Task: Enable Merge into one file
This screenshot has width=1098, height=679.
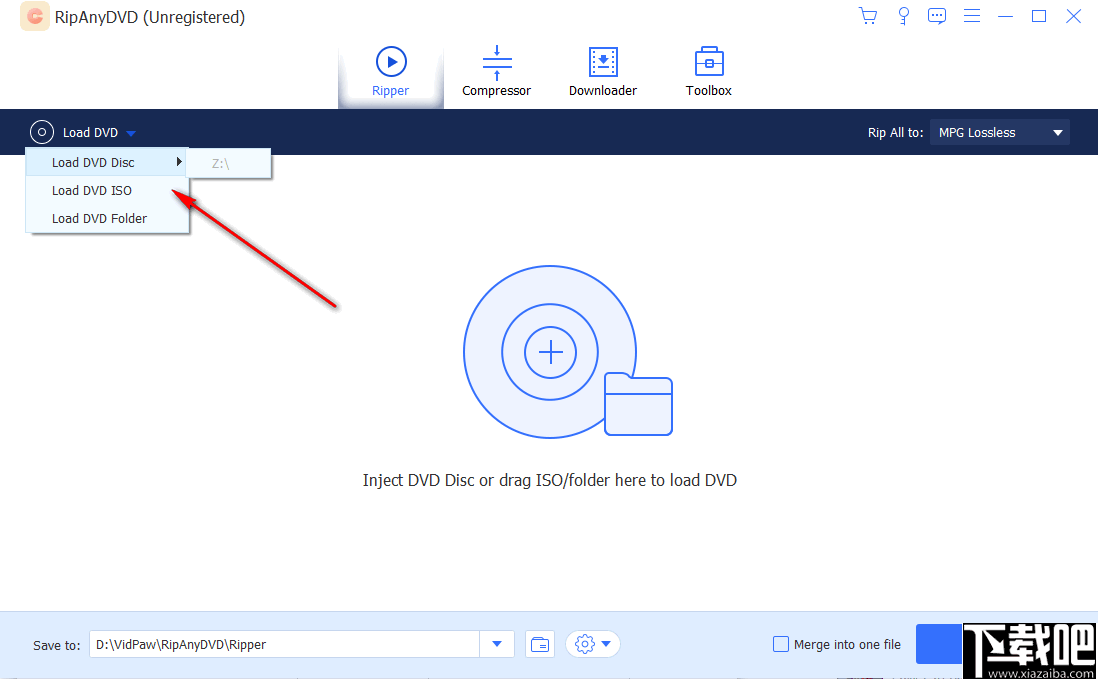Action: 780,644
